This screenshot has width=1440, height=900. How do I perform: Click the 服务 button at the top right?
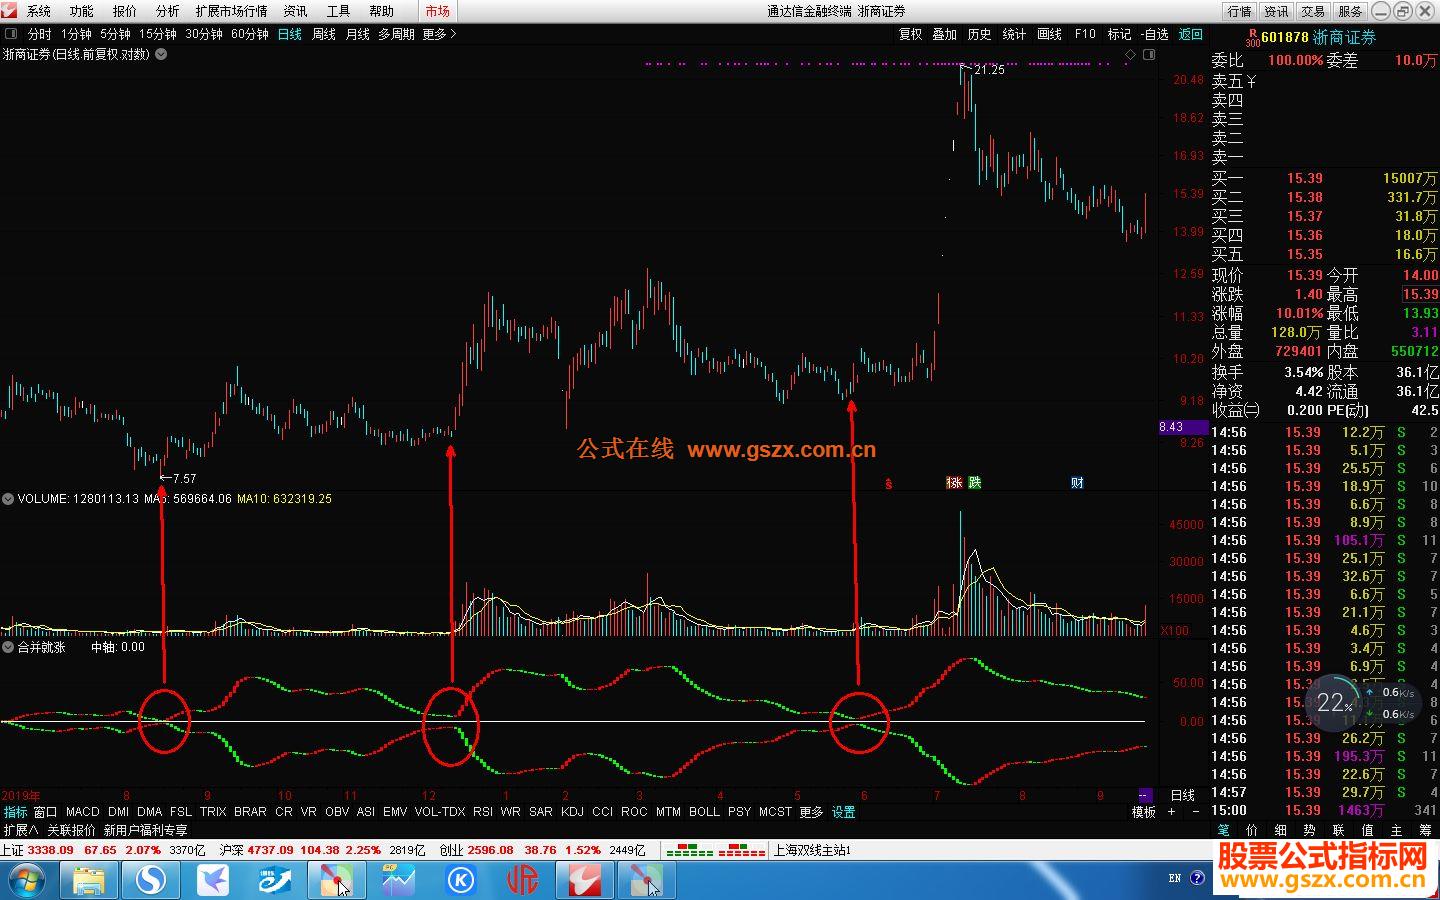(1350, 11)
